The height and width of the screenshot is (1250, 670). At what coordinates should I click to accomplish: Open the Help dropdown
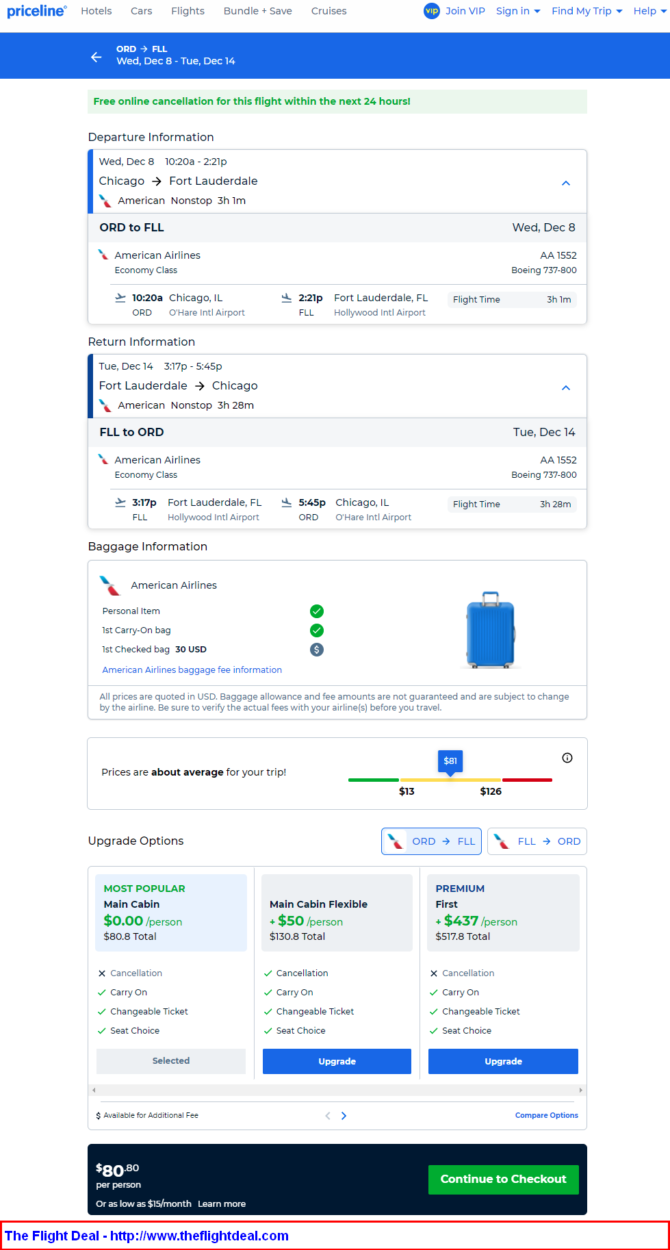[x=649, y=11]
